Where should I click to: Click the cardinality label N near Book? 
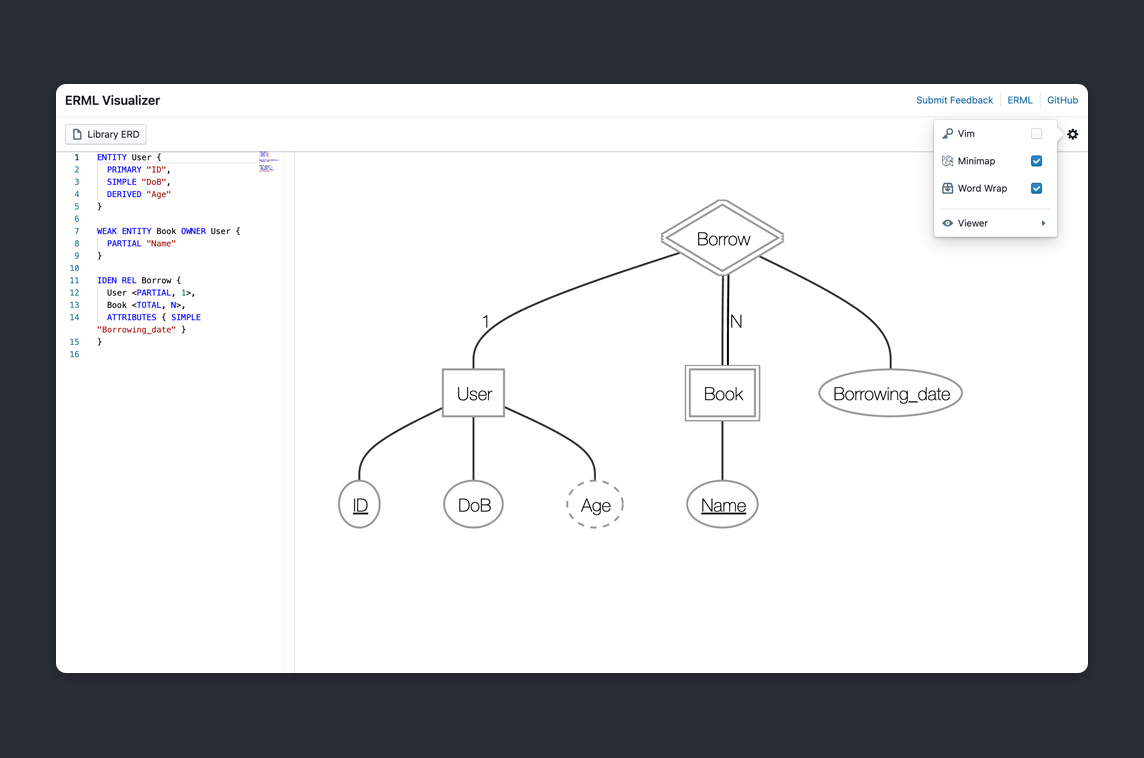pos(736,321)
